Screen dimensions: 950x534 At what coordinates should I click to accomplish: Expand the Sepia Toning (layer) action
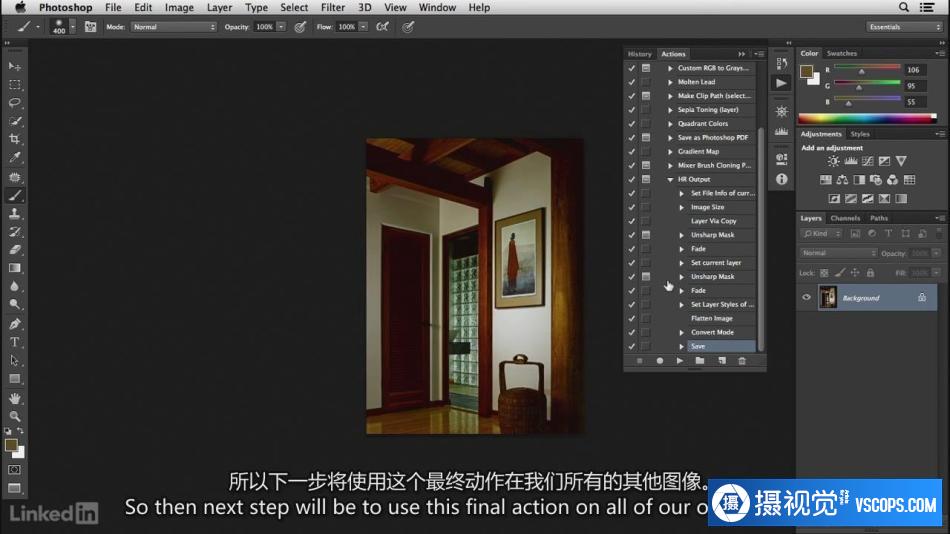click(670, 110)
